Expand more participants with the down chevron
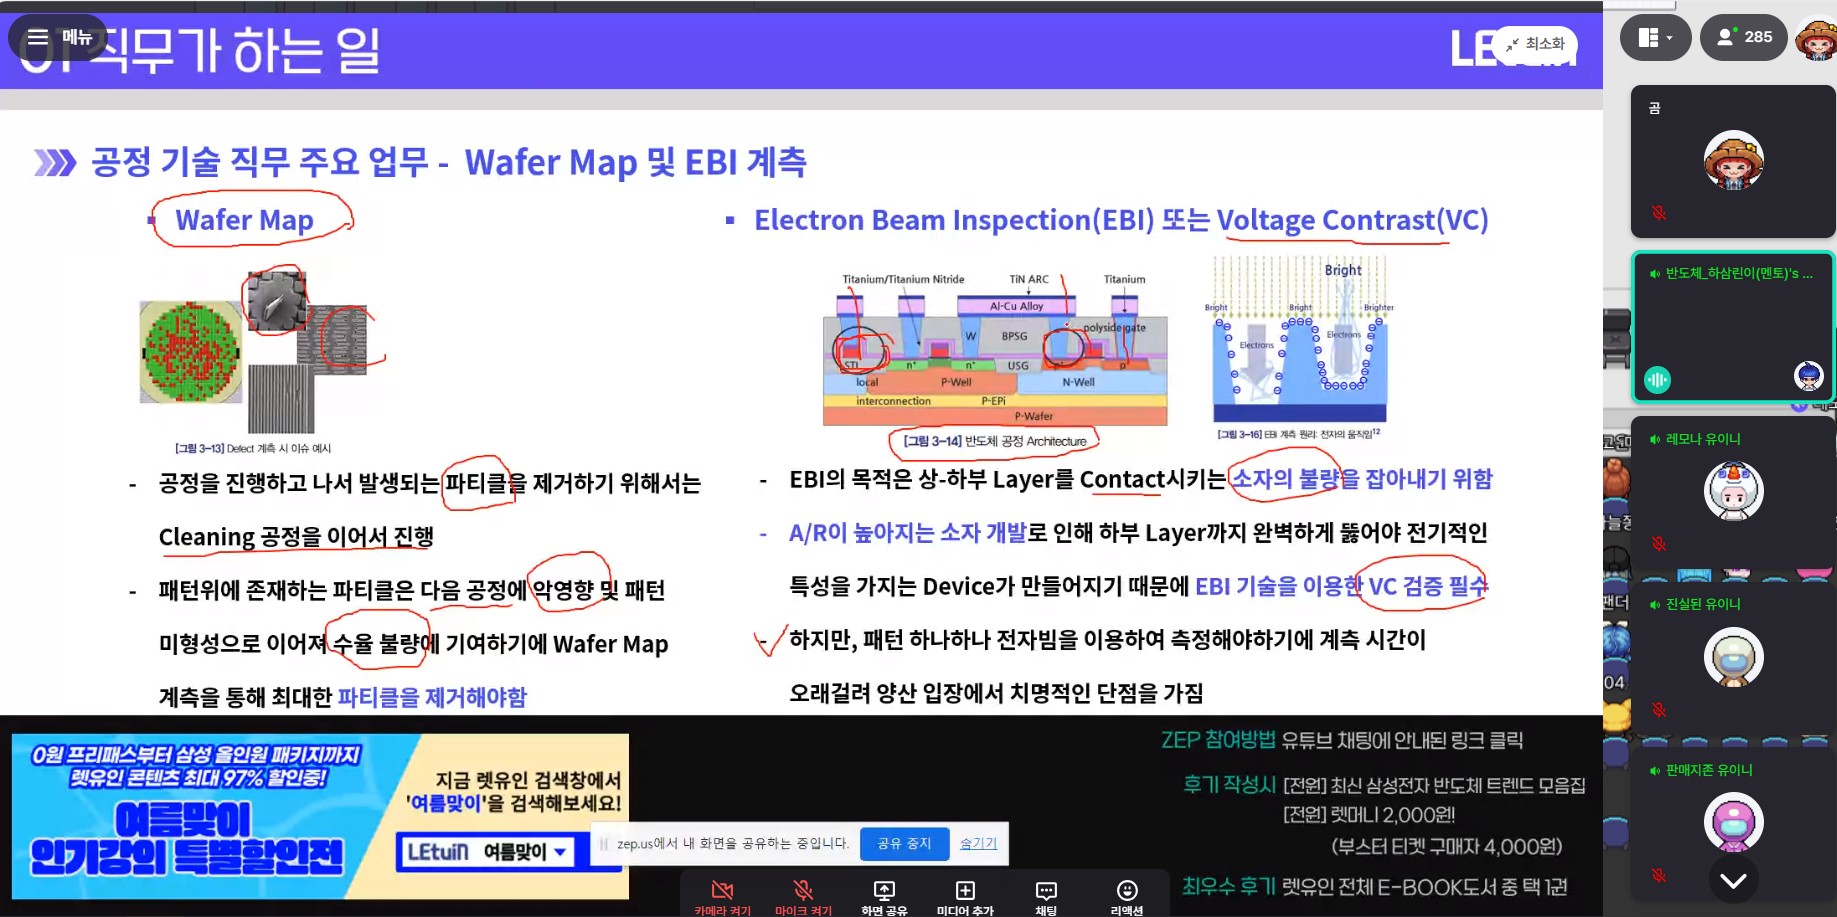 1733,880
